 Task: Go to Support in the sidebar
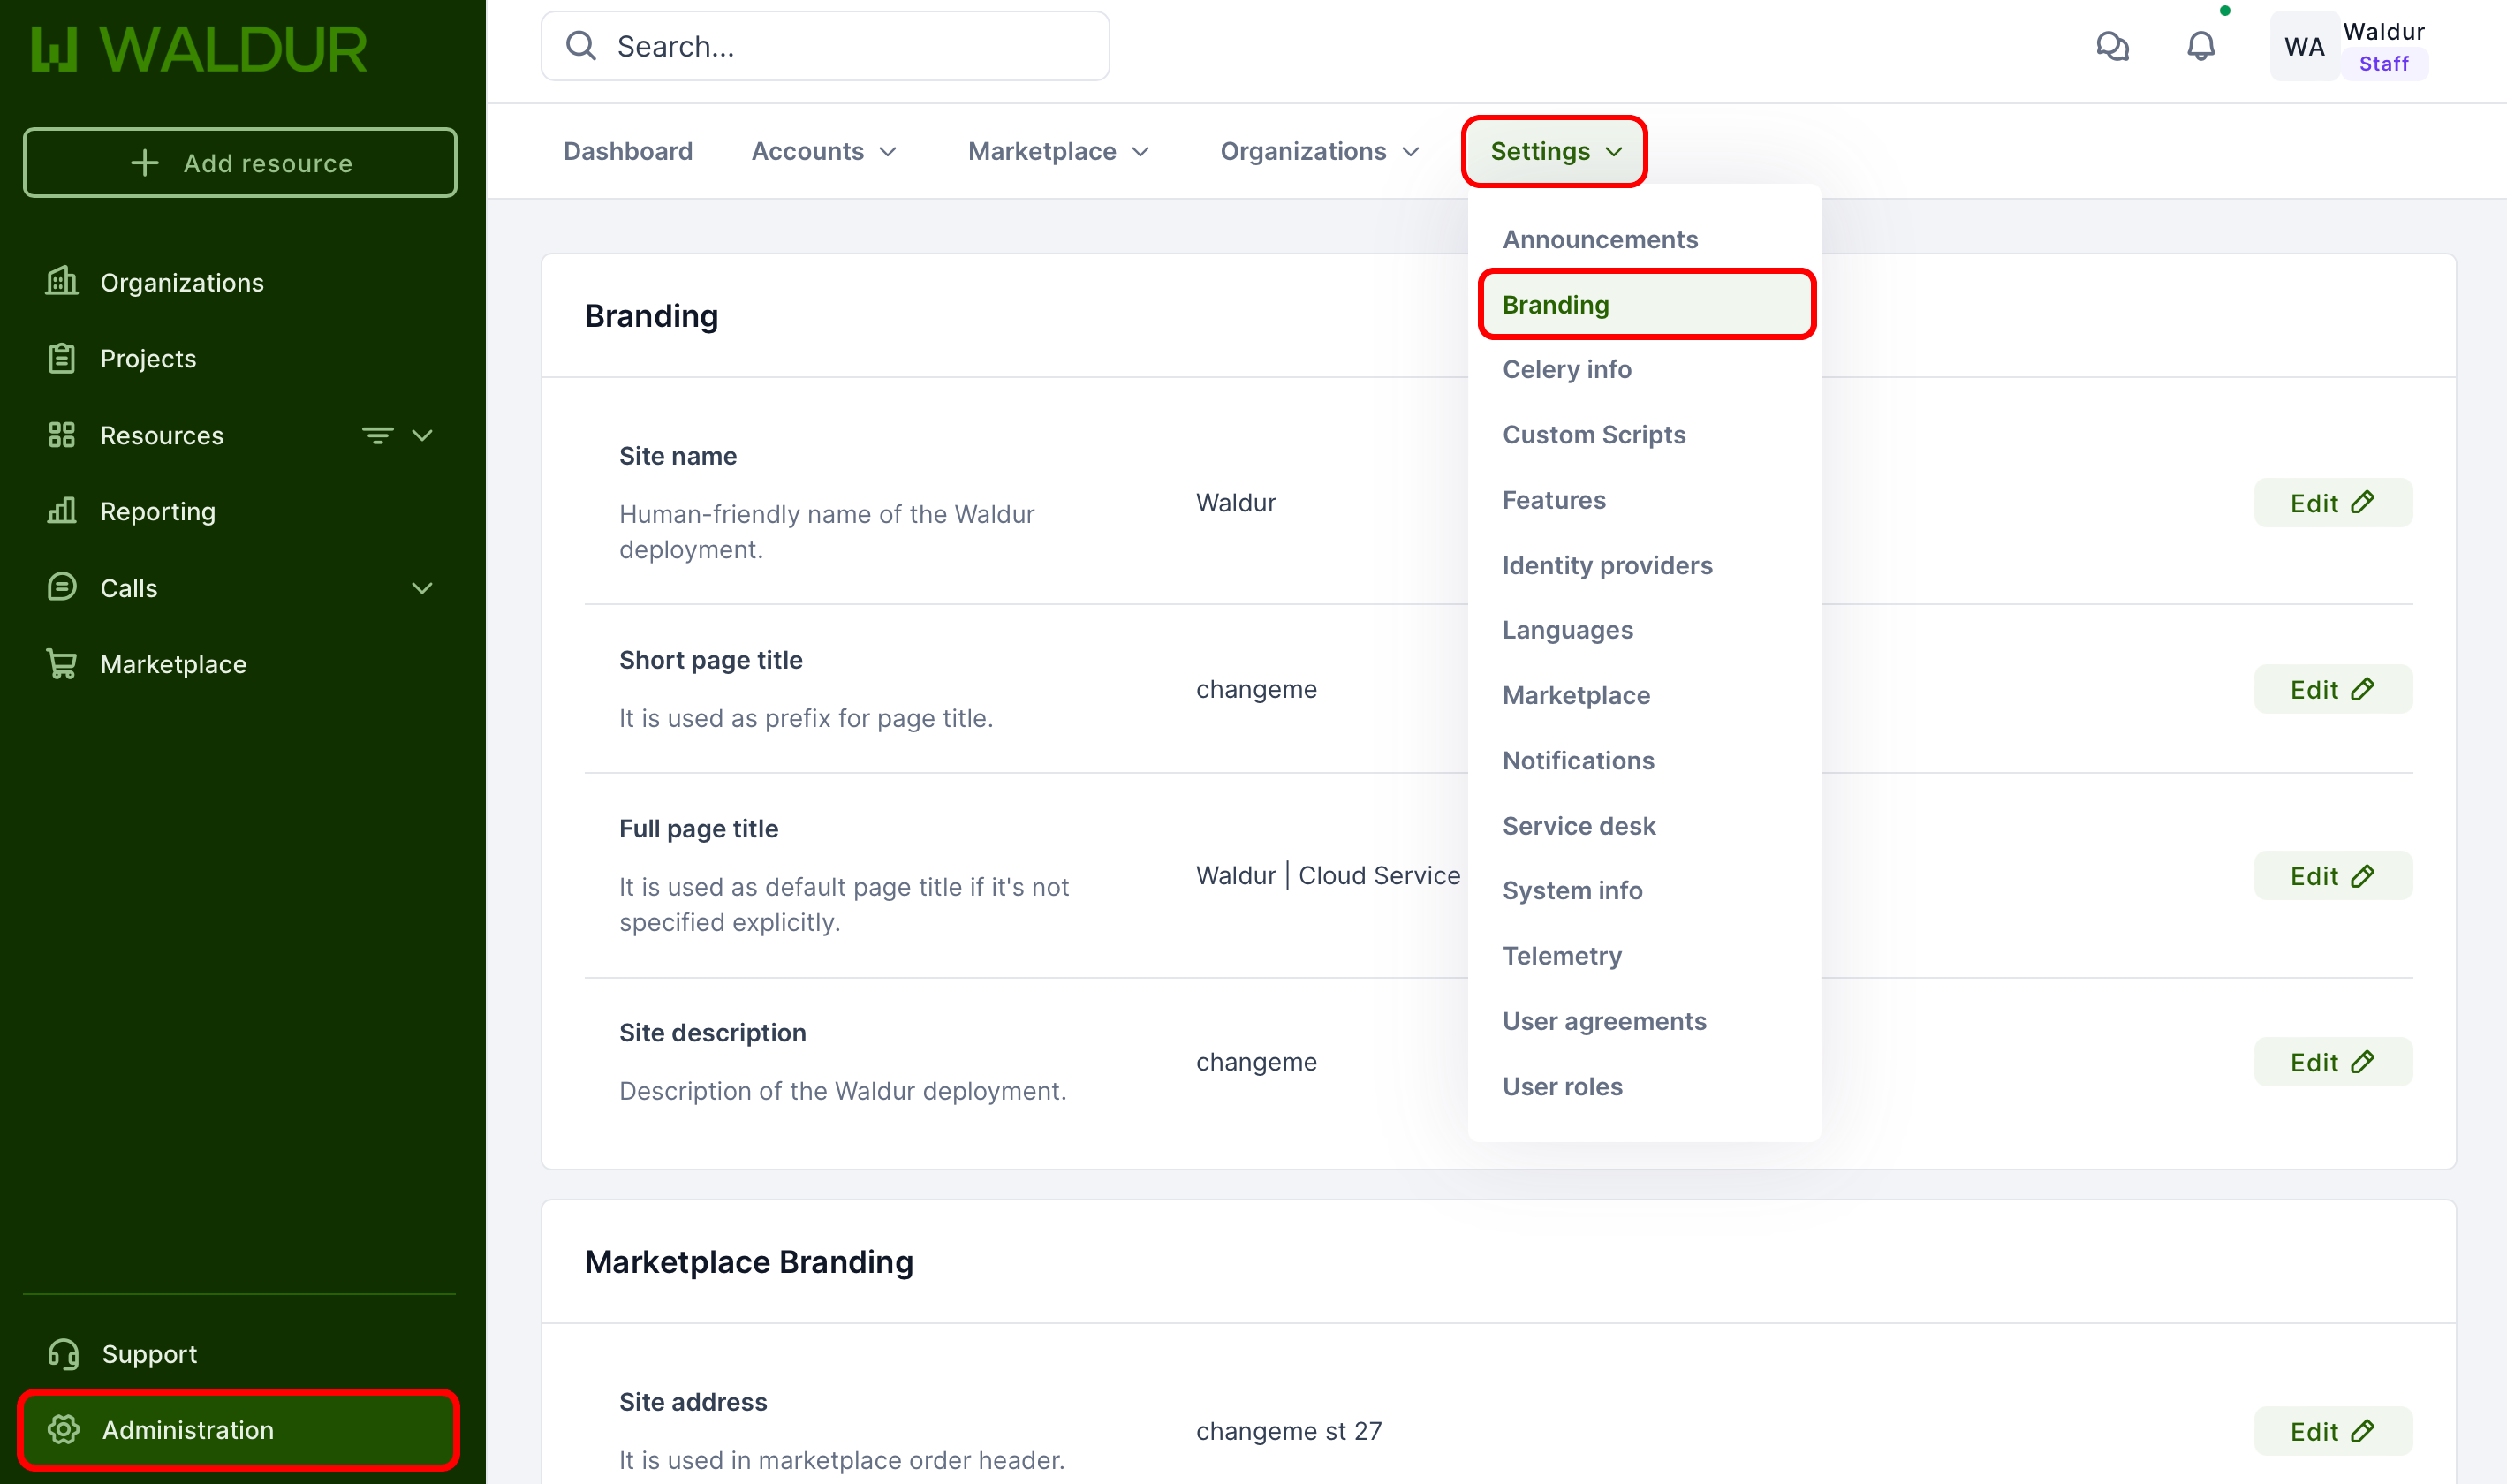pos(149,1354)
